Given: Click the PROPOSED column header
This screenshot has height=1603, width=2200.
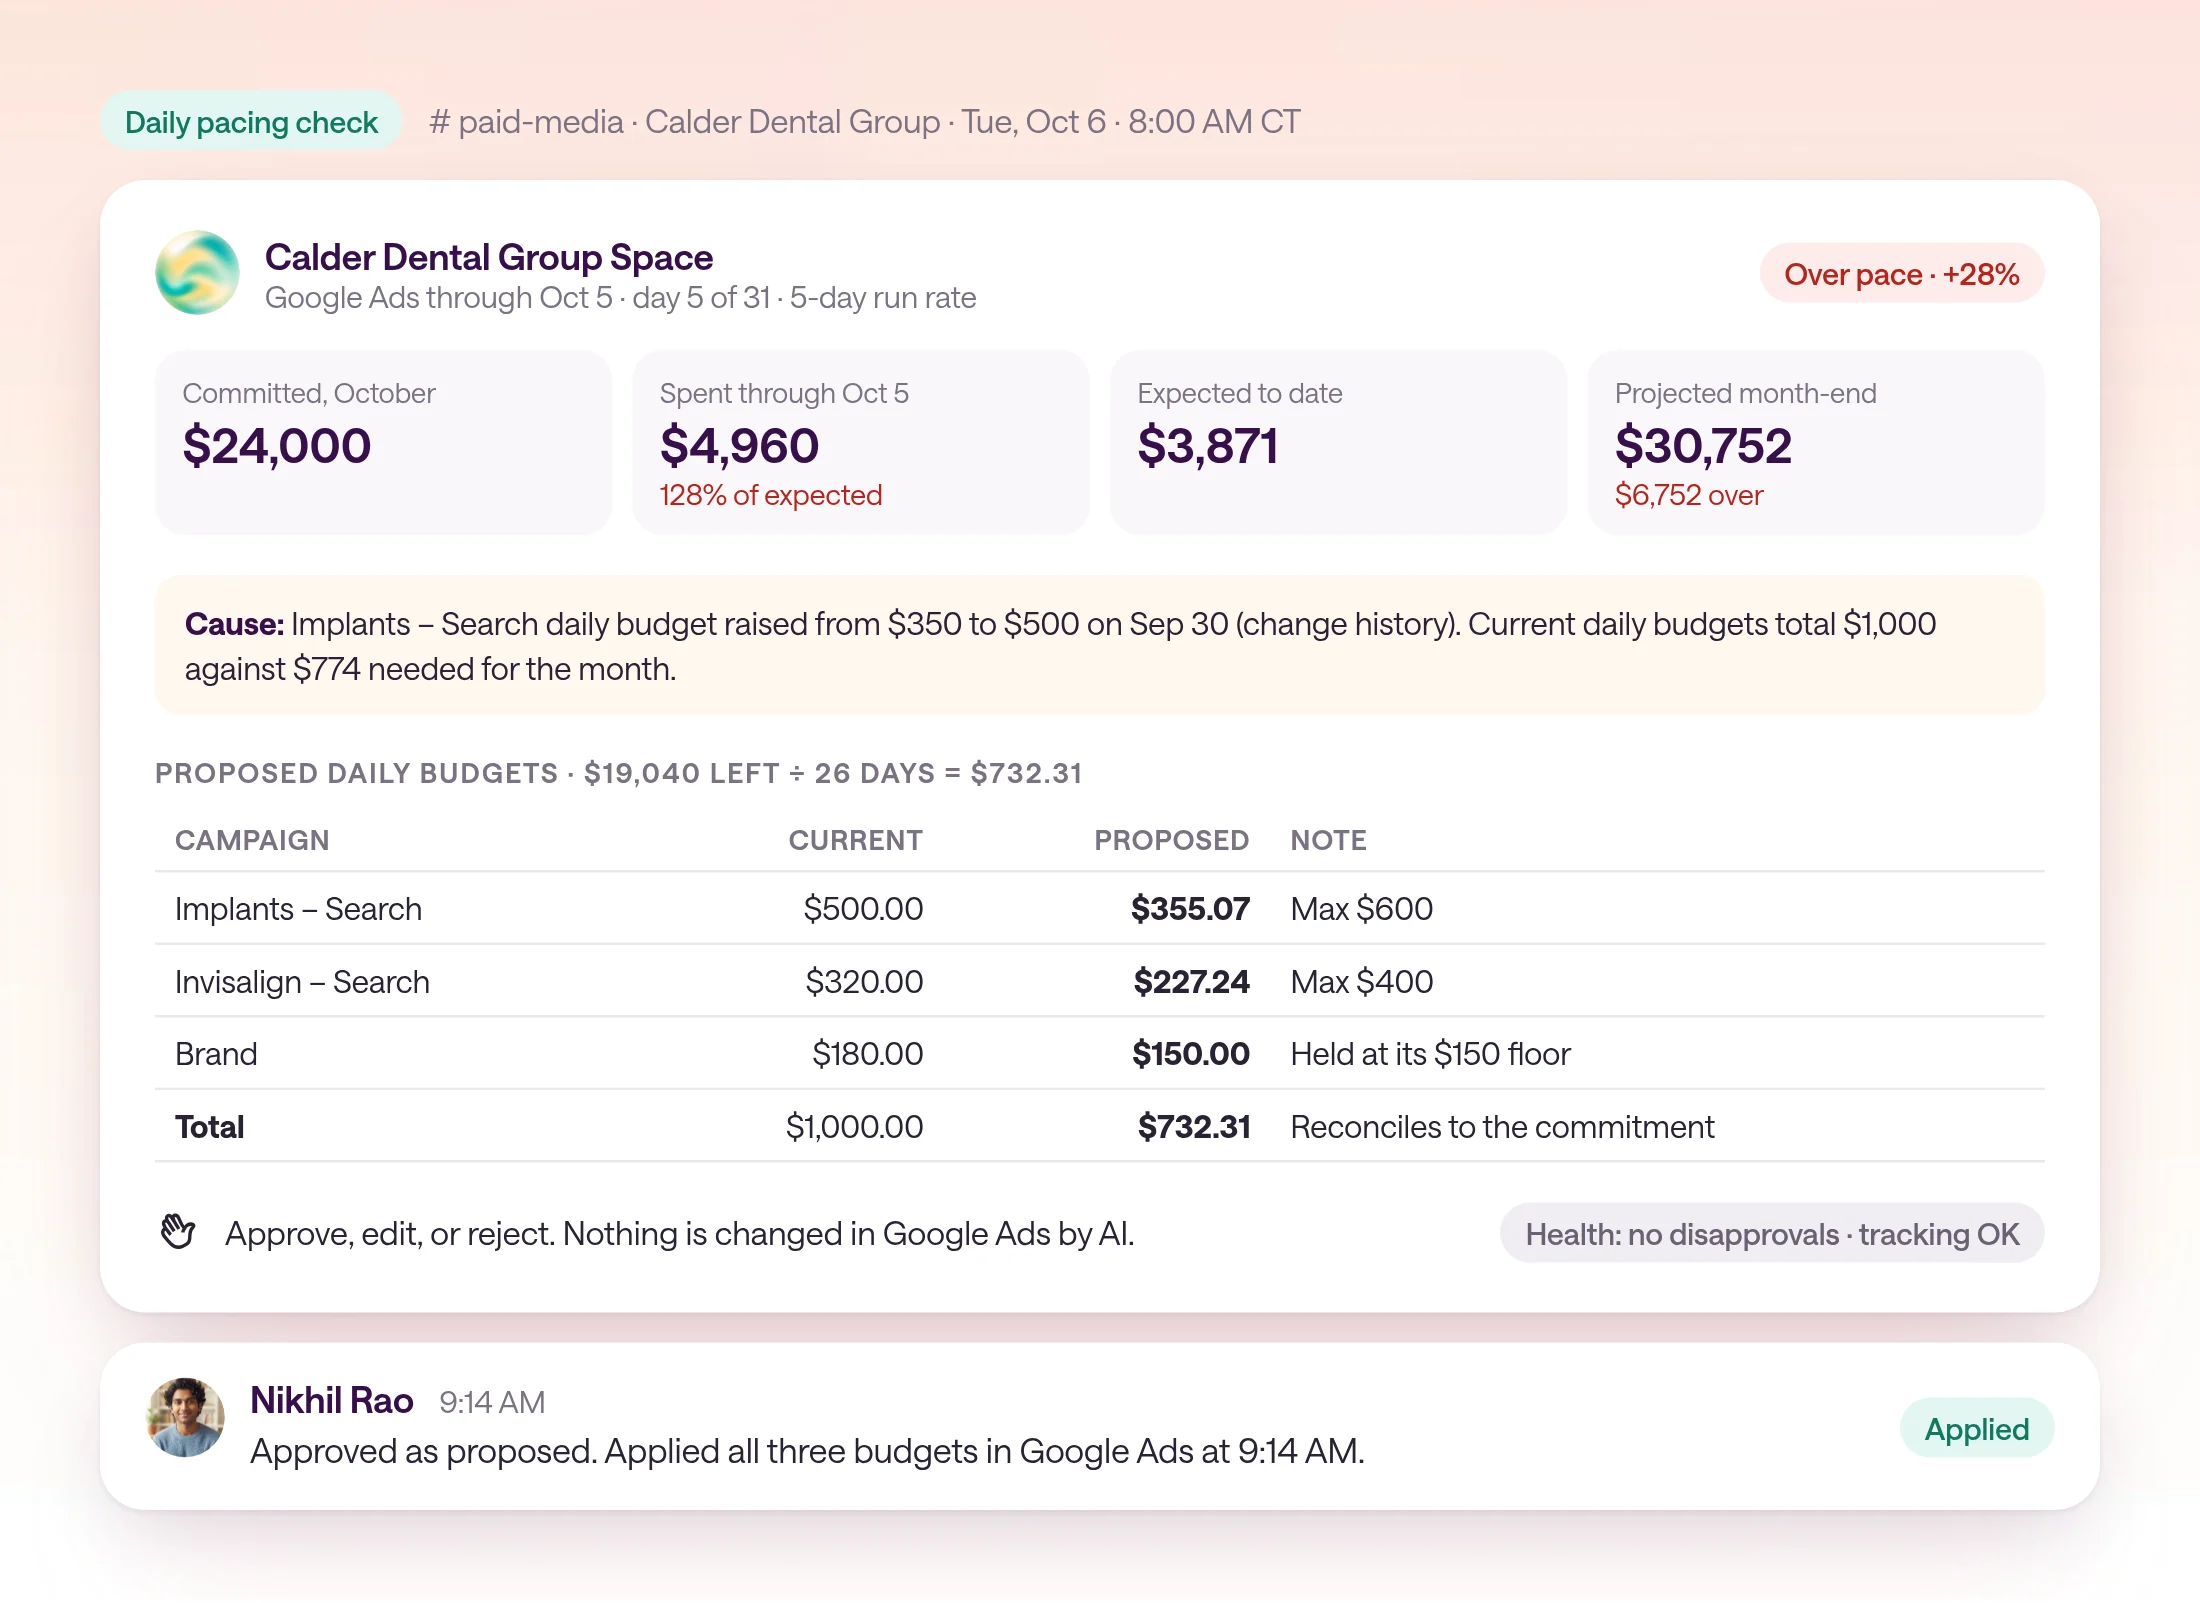Looking at the screenshot, I should (1172, 840).
